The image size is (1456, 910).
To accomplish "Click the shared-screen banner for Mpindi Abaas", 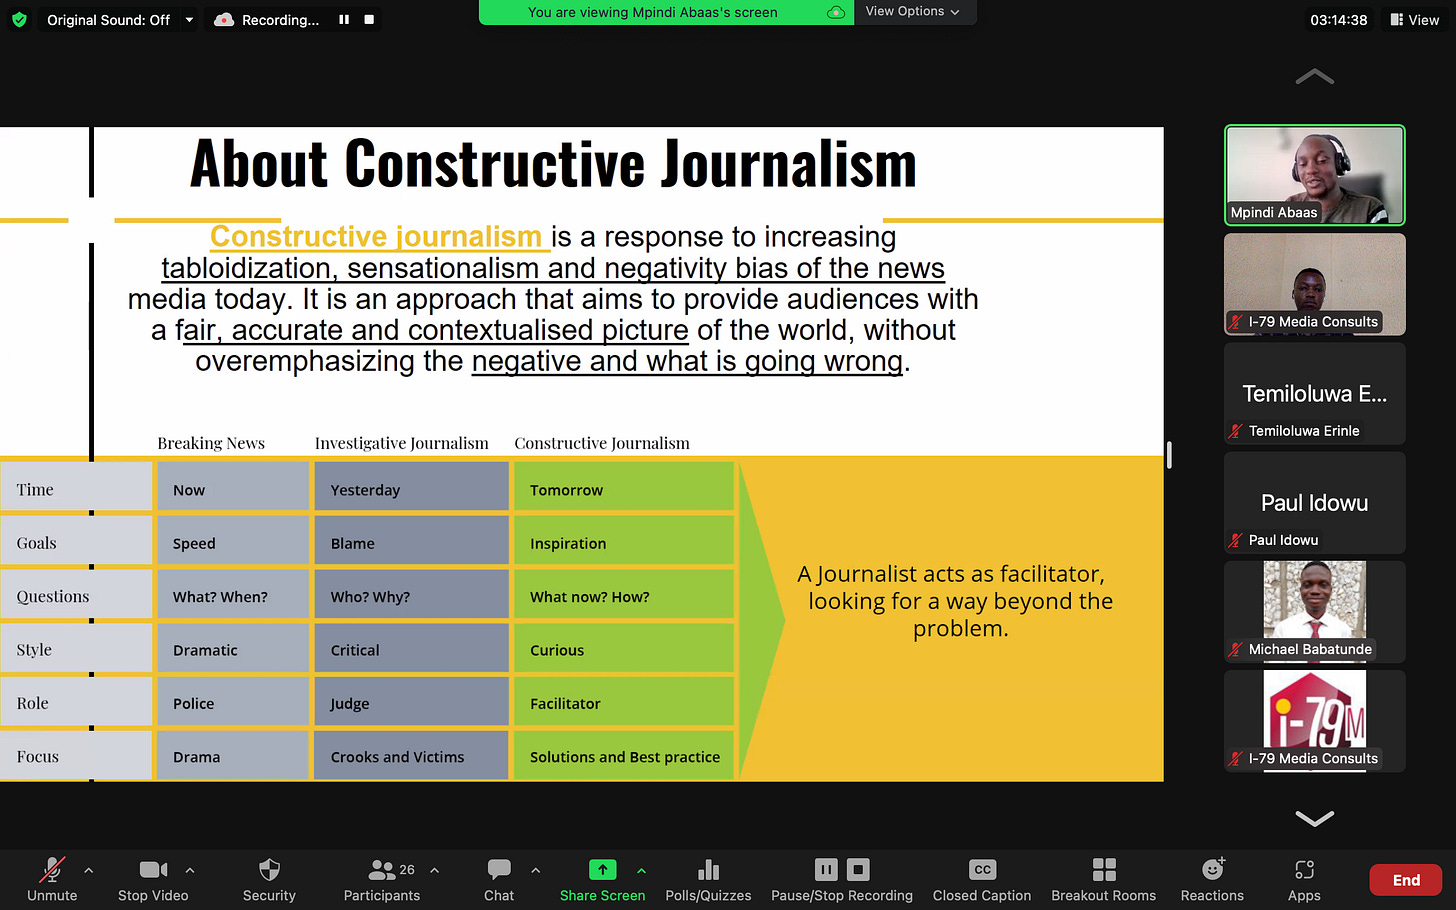I will click(652, 12).
